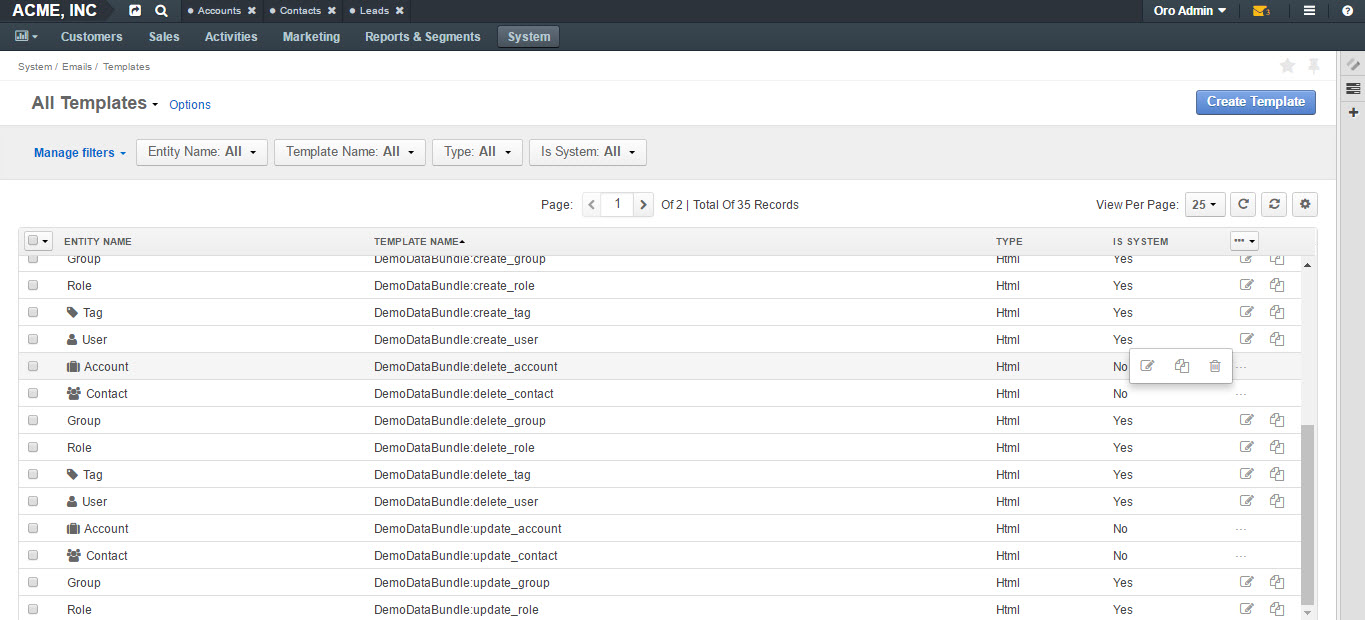Open the All Templates grid view dropdown

click(95, 103)
